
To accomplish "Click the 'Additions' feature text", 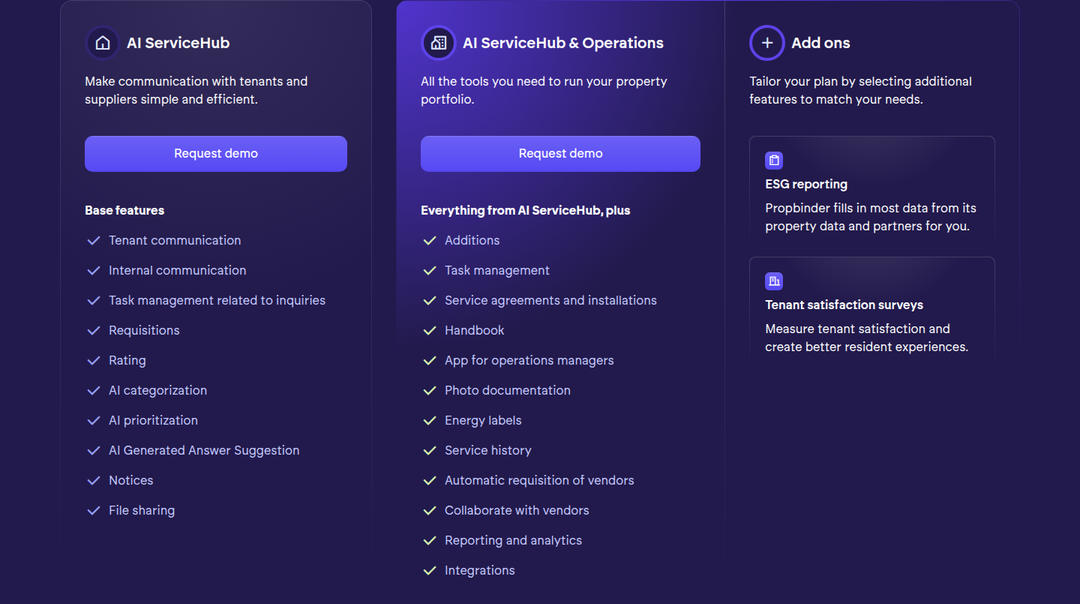I will pyautogui.click(x=472, y=240).
